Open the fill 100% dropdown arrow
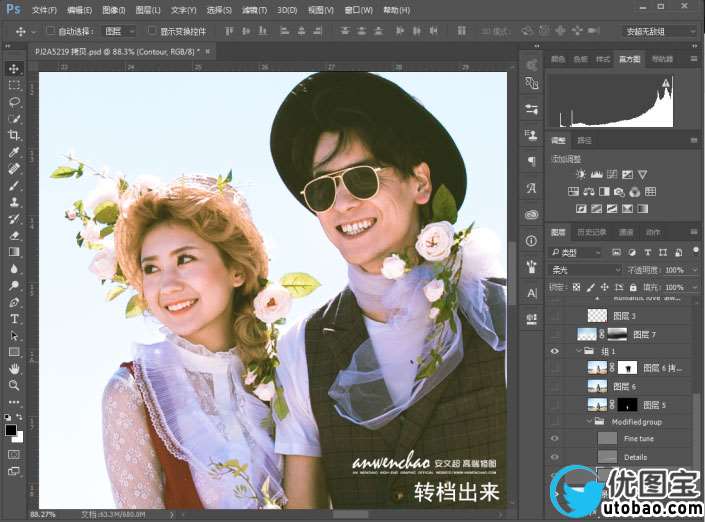705x522 pixels. pyautogui.click(x=695, y=287)
